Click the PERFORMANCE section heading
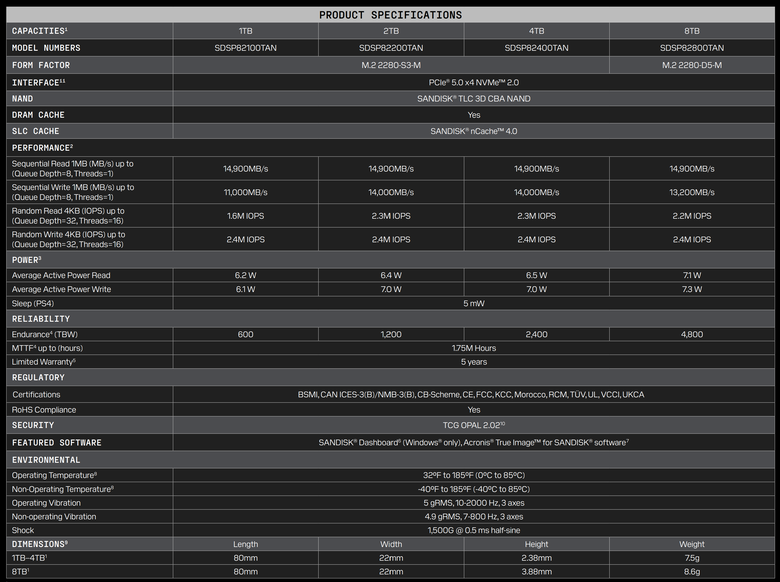This screenshot has height=582, width=780. 42,148
